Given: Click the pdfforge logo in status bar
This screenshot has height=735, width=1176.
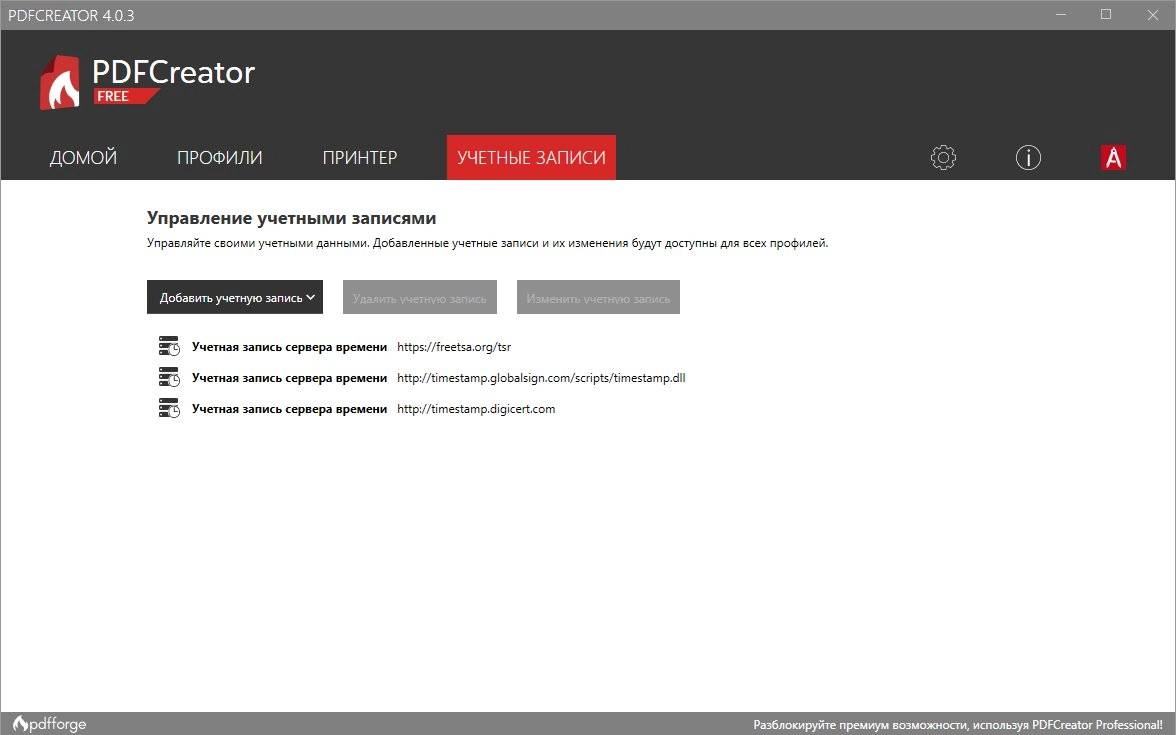Looking at the screenshot, I should point(50,724).
